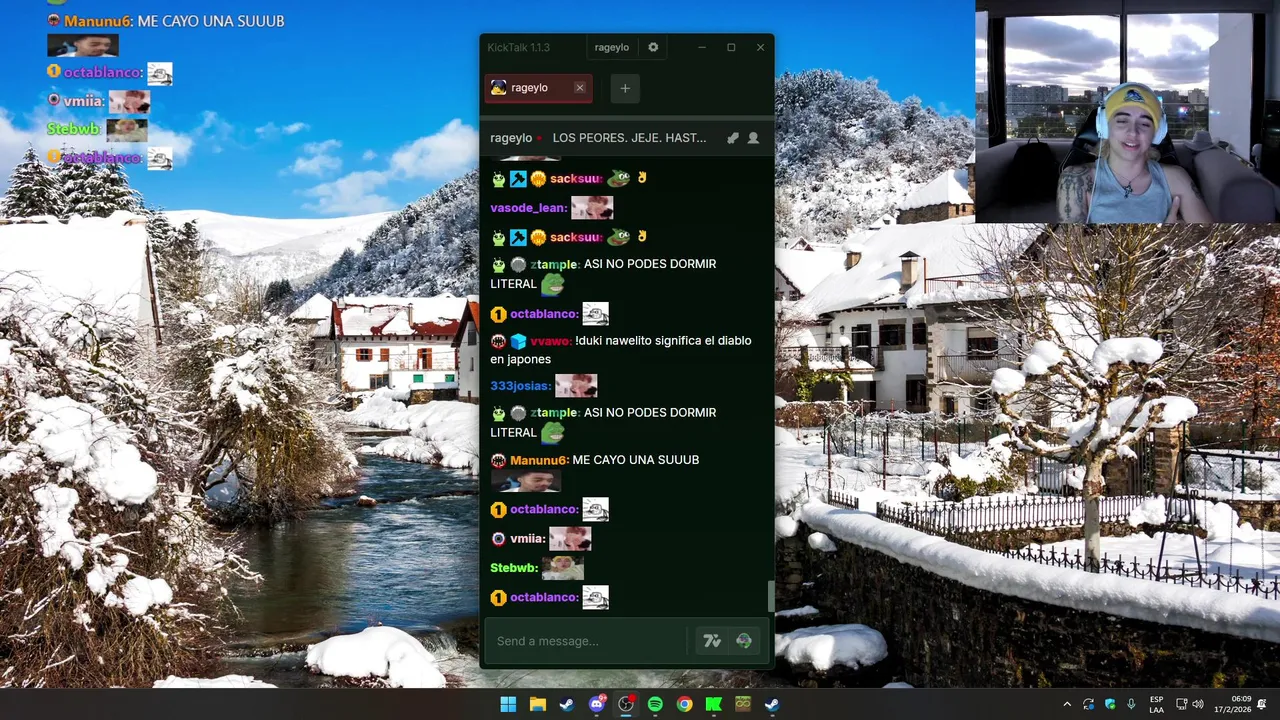Viewport: 1280px width, 720px height.
Task: Click vvawo blue cube badge icon
Action: coord(518,341)
